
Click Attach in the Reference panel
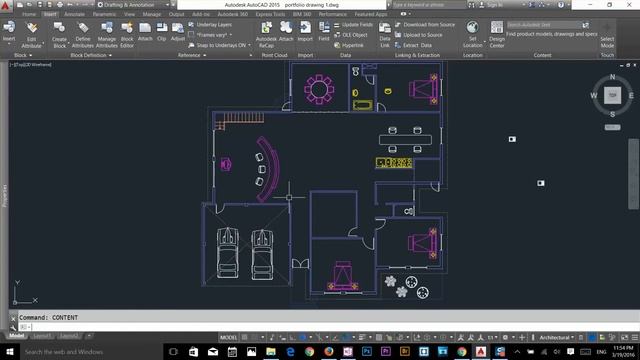pyautogui.click(x=145, y=32)
